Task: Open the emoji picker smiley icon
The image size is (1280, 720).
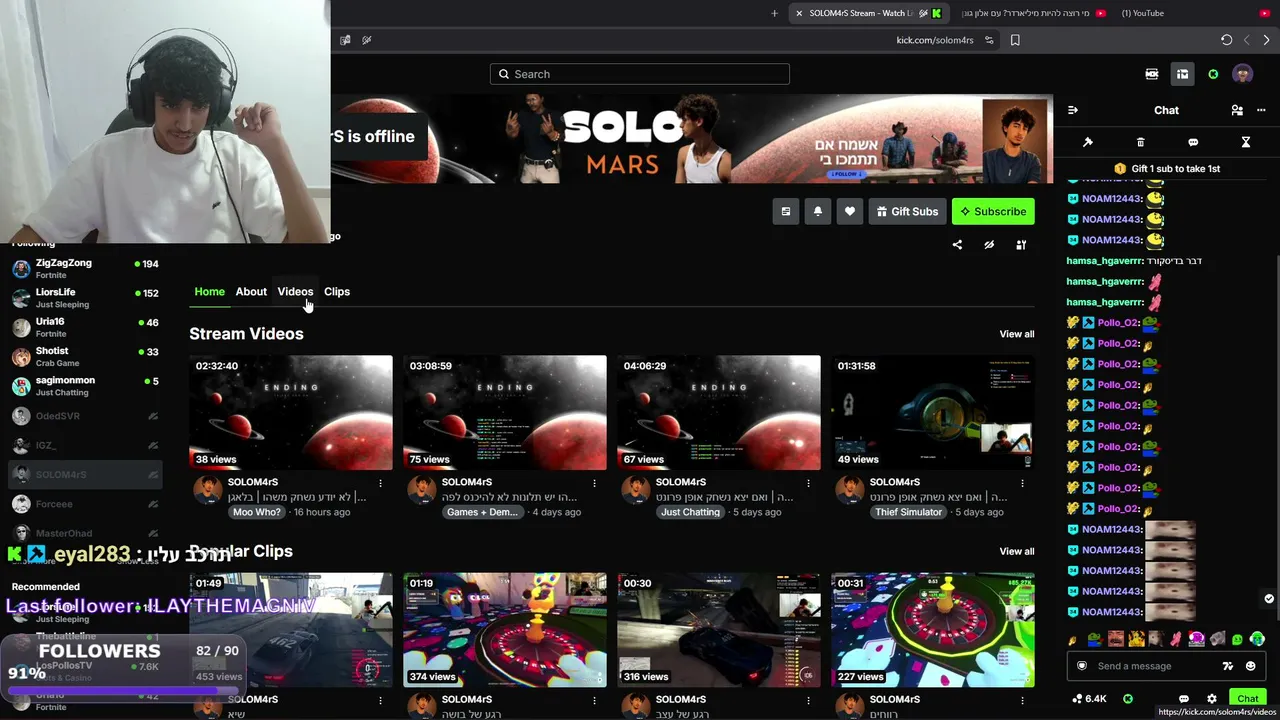Action: point(1250,666)
